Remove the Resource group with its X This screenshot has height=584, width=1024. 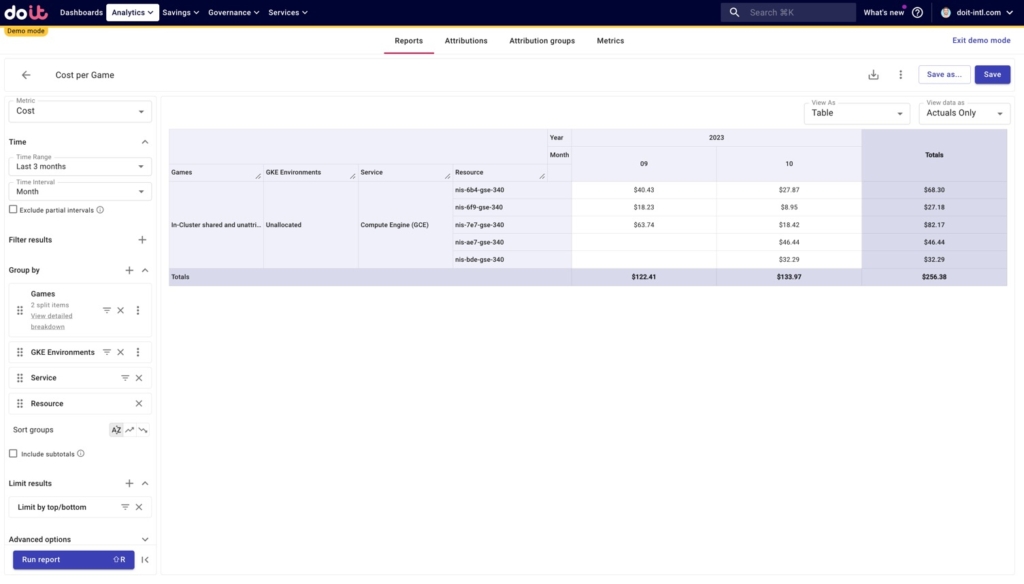[139, 404]
